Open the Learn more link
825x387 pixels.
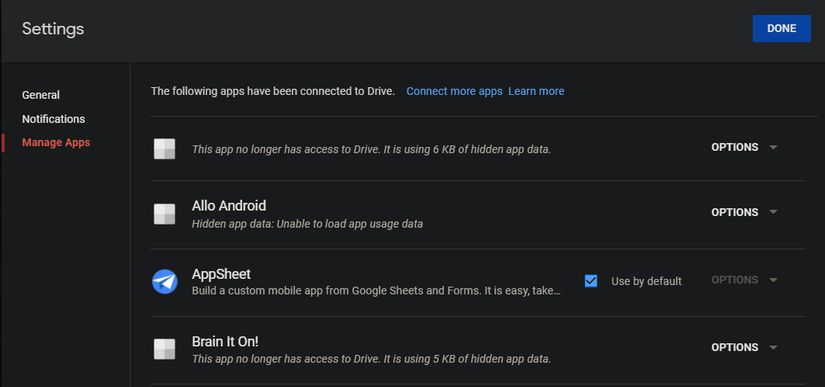pos(536,91)
